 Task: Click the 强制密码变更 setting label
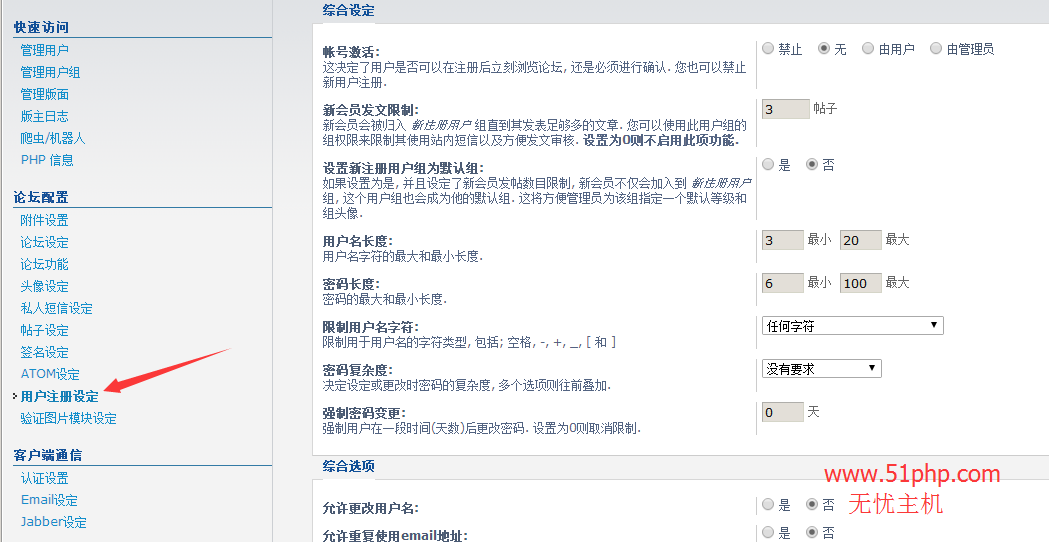click(x=365, y=414)
